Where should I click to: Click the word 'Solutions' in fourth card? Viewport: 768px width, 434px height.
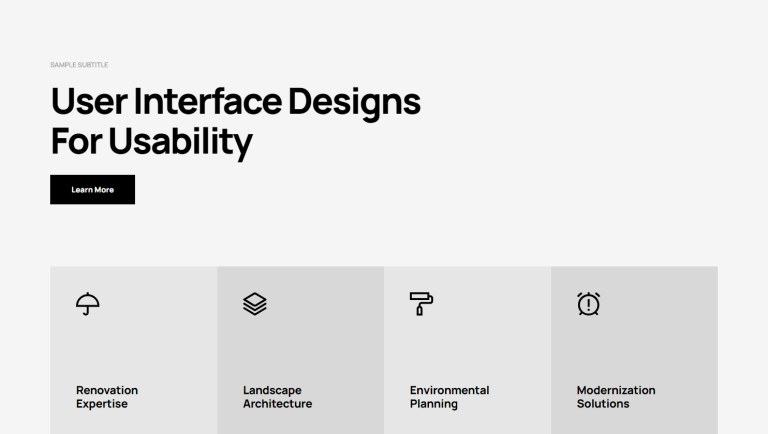(603, 404)
